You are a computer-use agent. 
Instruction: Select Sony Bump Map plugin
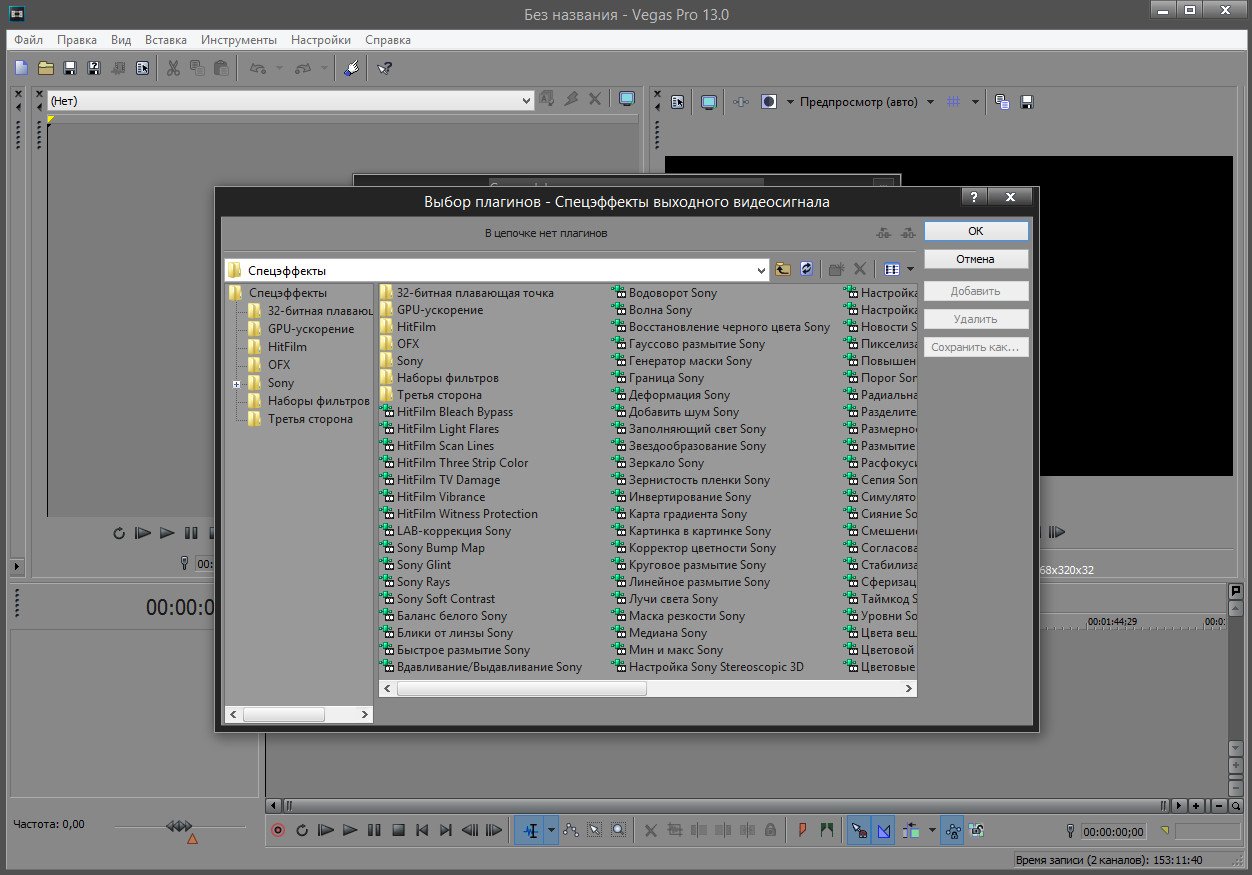tap(432, 548)
